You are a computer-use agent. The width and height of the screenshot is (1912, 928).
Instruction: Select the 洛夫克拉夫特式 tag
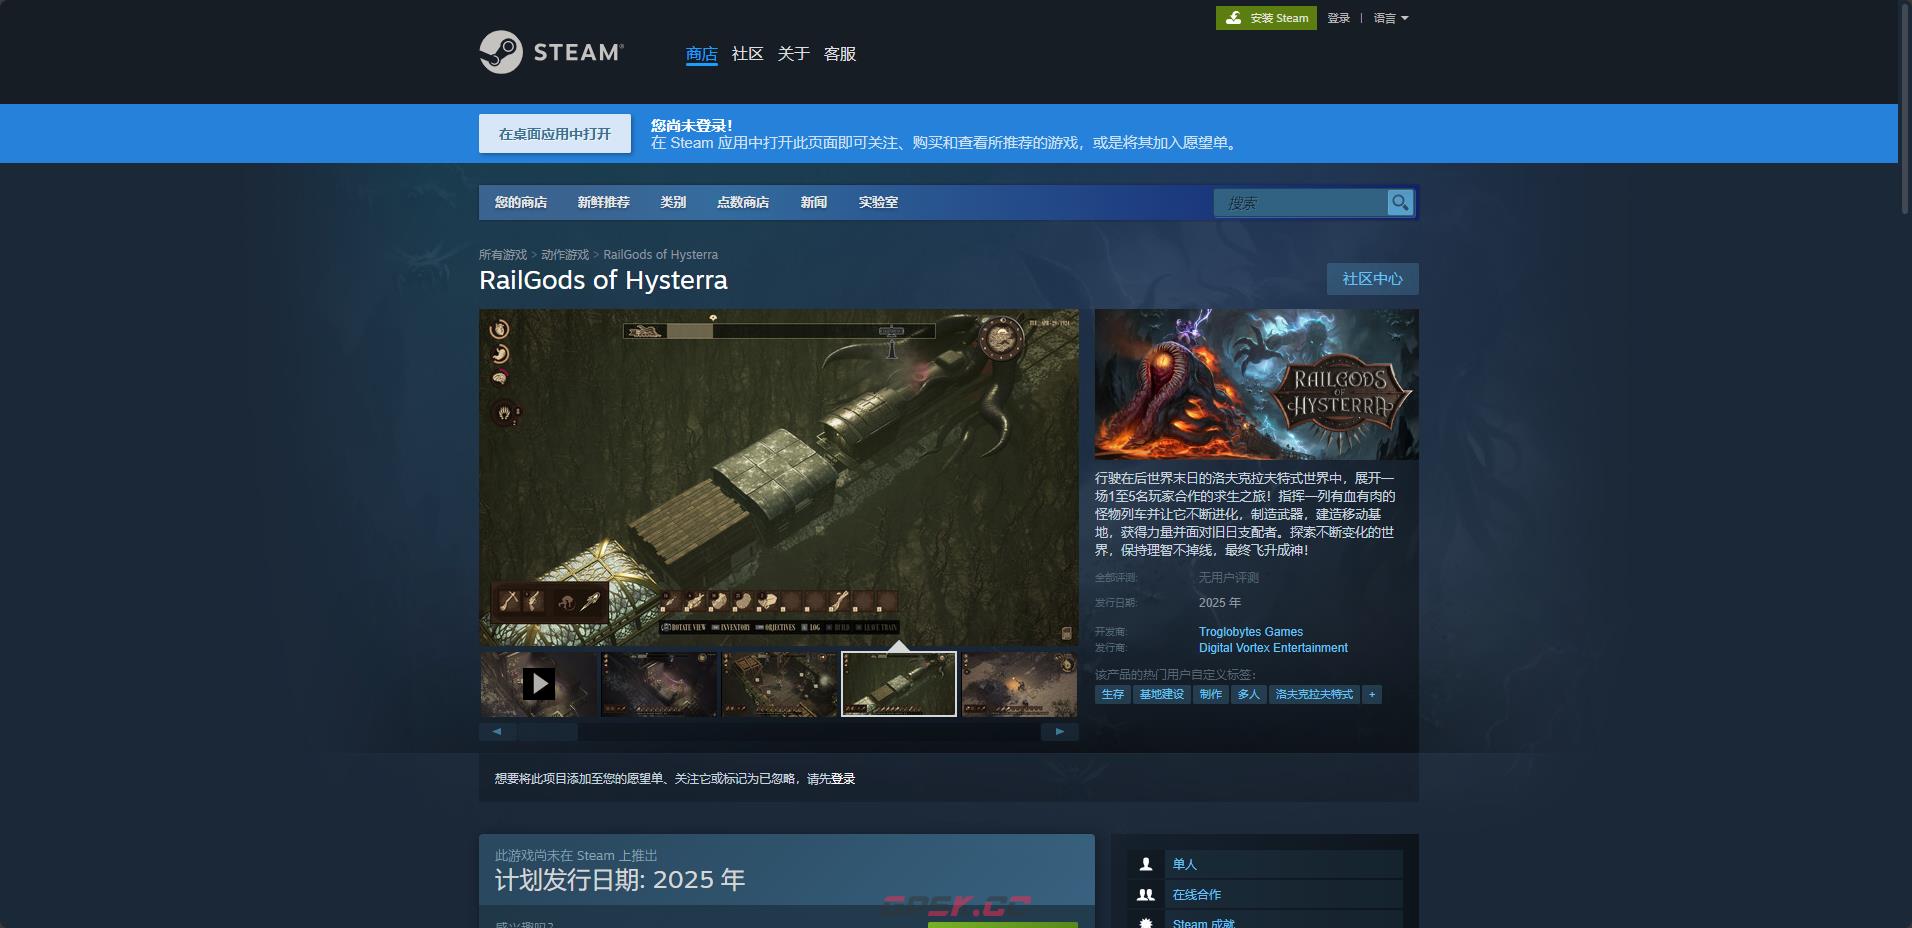pos(1314,694)
